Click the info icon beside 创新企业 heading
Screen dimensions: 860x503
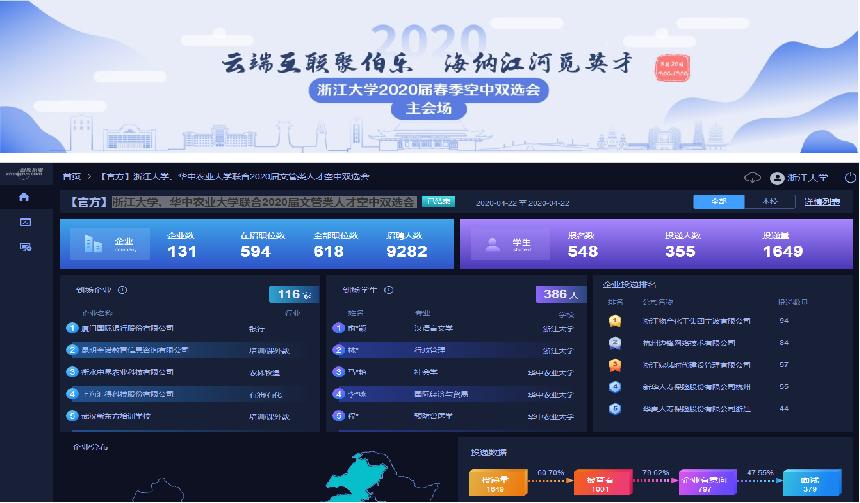tap(123, 290)
